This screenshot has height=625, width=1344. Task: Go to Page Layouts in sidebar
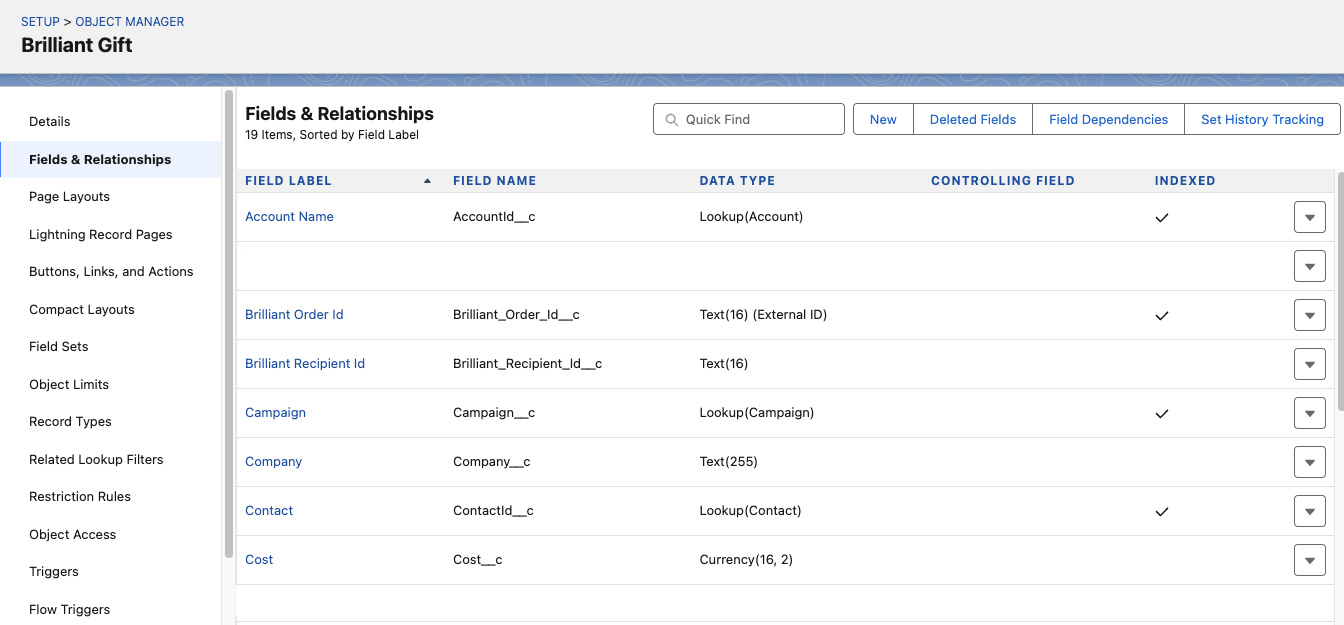[69, 197]
